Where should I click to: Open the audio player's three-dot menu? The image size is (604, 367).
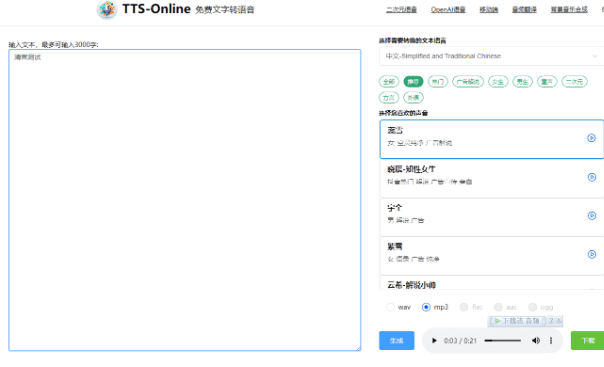click(551, 340)
